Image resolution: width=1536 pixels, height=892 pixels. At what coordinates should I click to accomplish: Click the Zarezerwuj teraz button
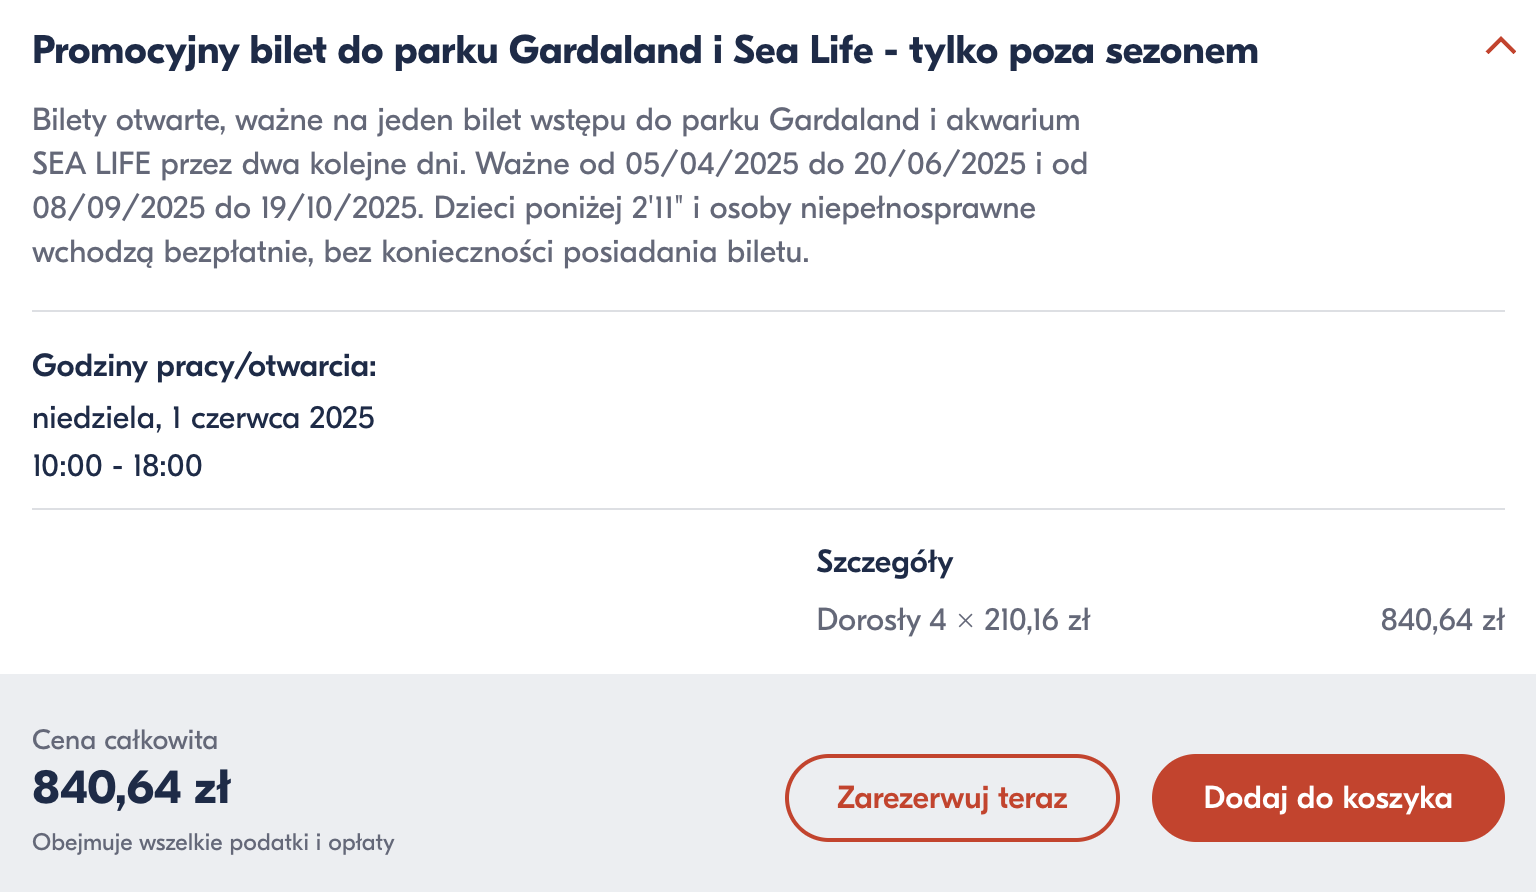tap(952, 798)
